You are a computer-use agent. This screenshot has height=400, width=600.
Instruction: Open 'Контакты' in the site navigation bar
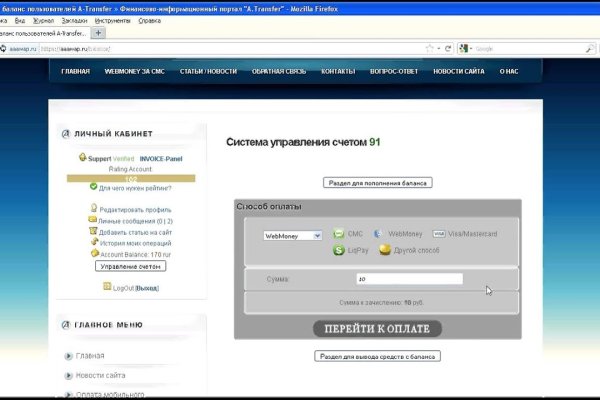coord(339,72)
